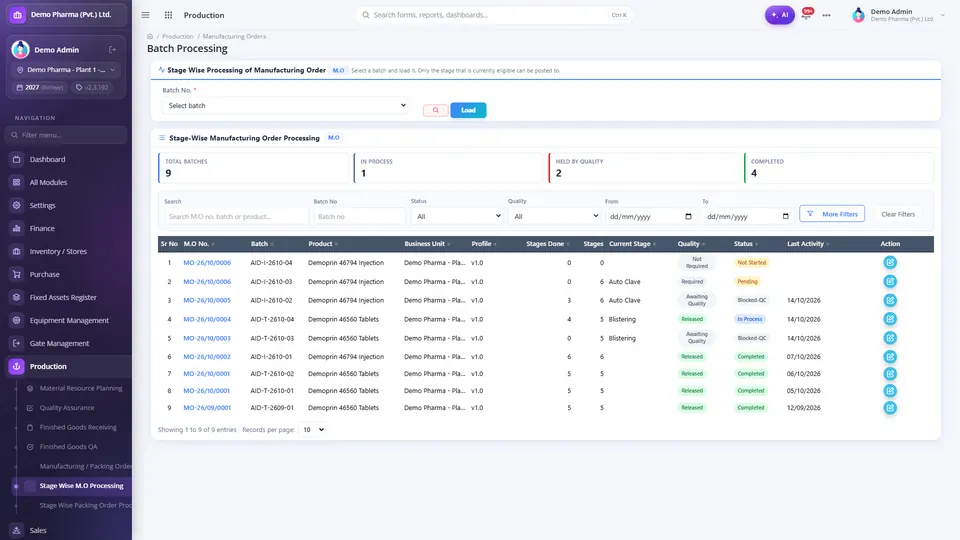Viewport: 960px width, 540px height.
Task: Click the In Process status badge
Action: [x=749, y=319]
